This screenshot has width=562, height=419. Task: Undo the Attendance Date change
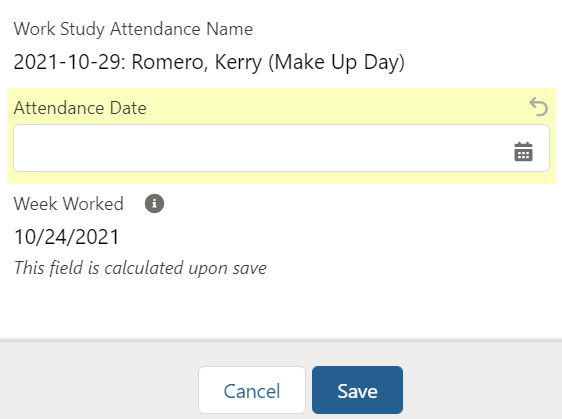[539, 107]
